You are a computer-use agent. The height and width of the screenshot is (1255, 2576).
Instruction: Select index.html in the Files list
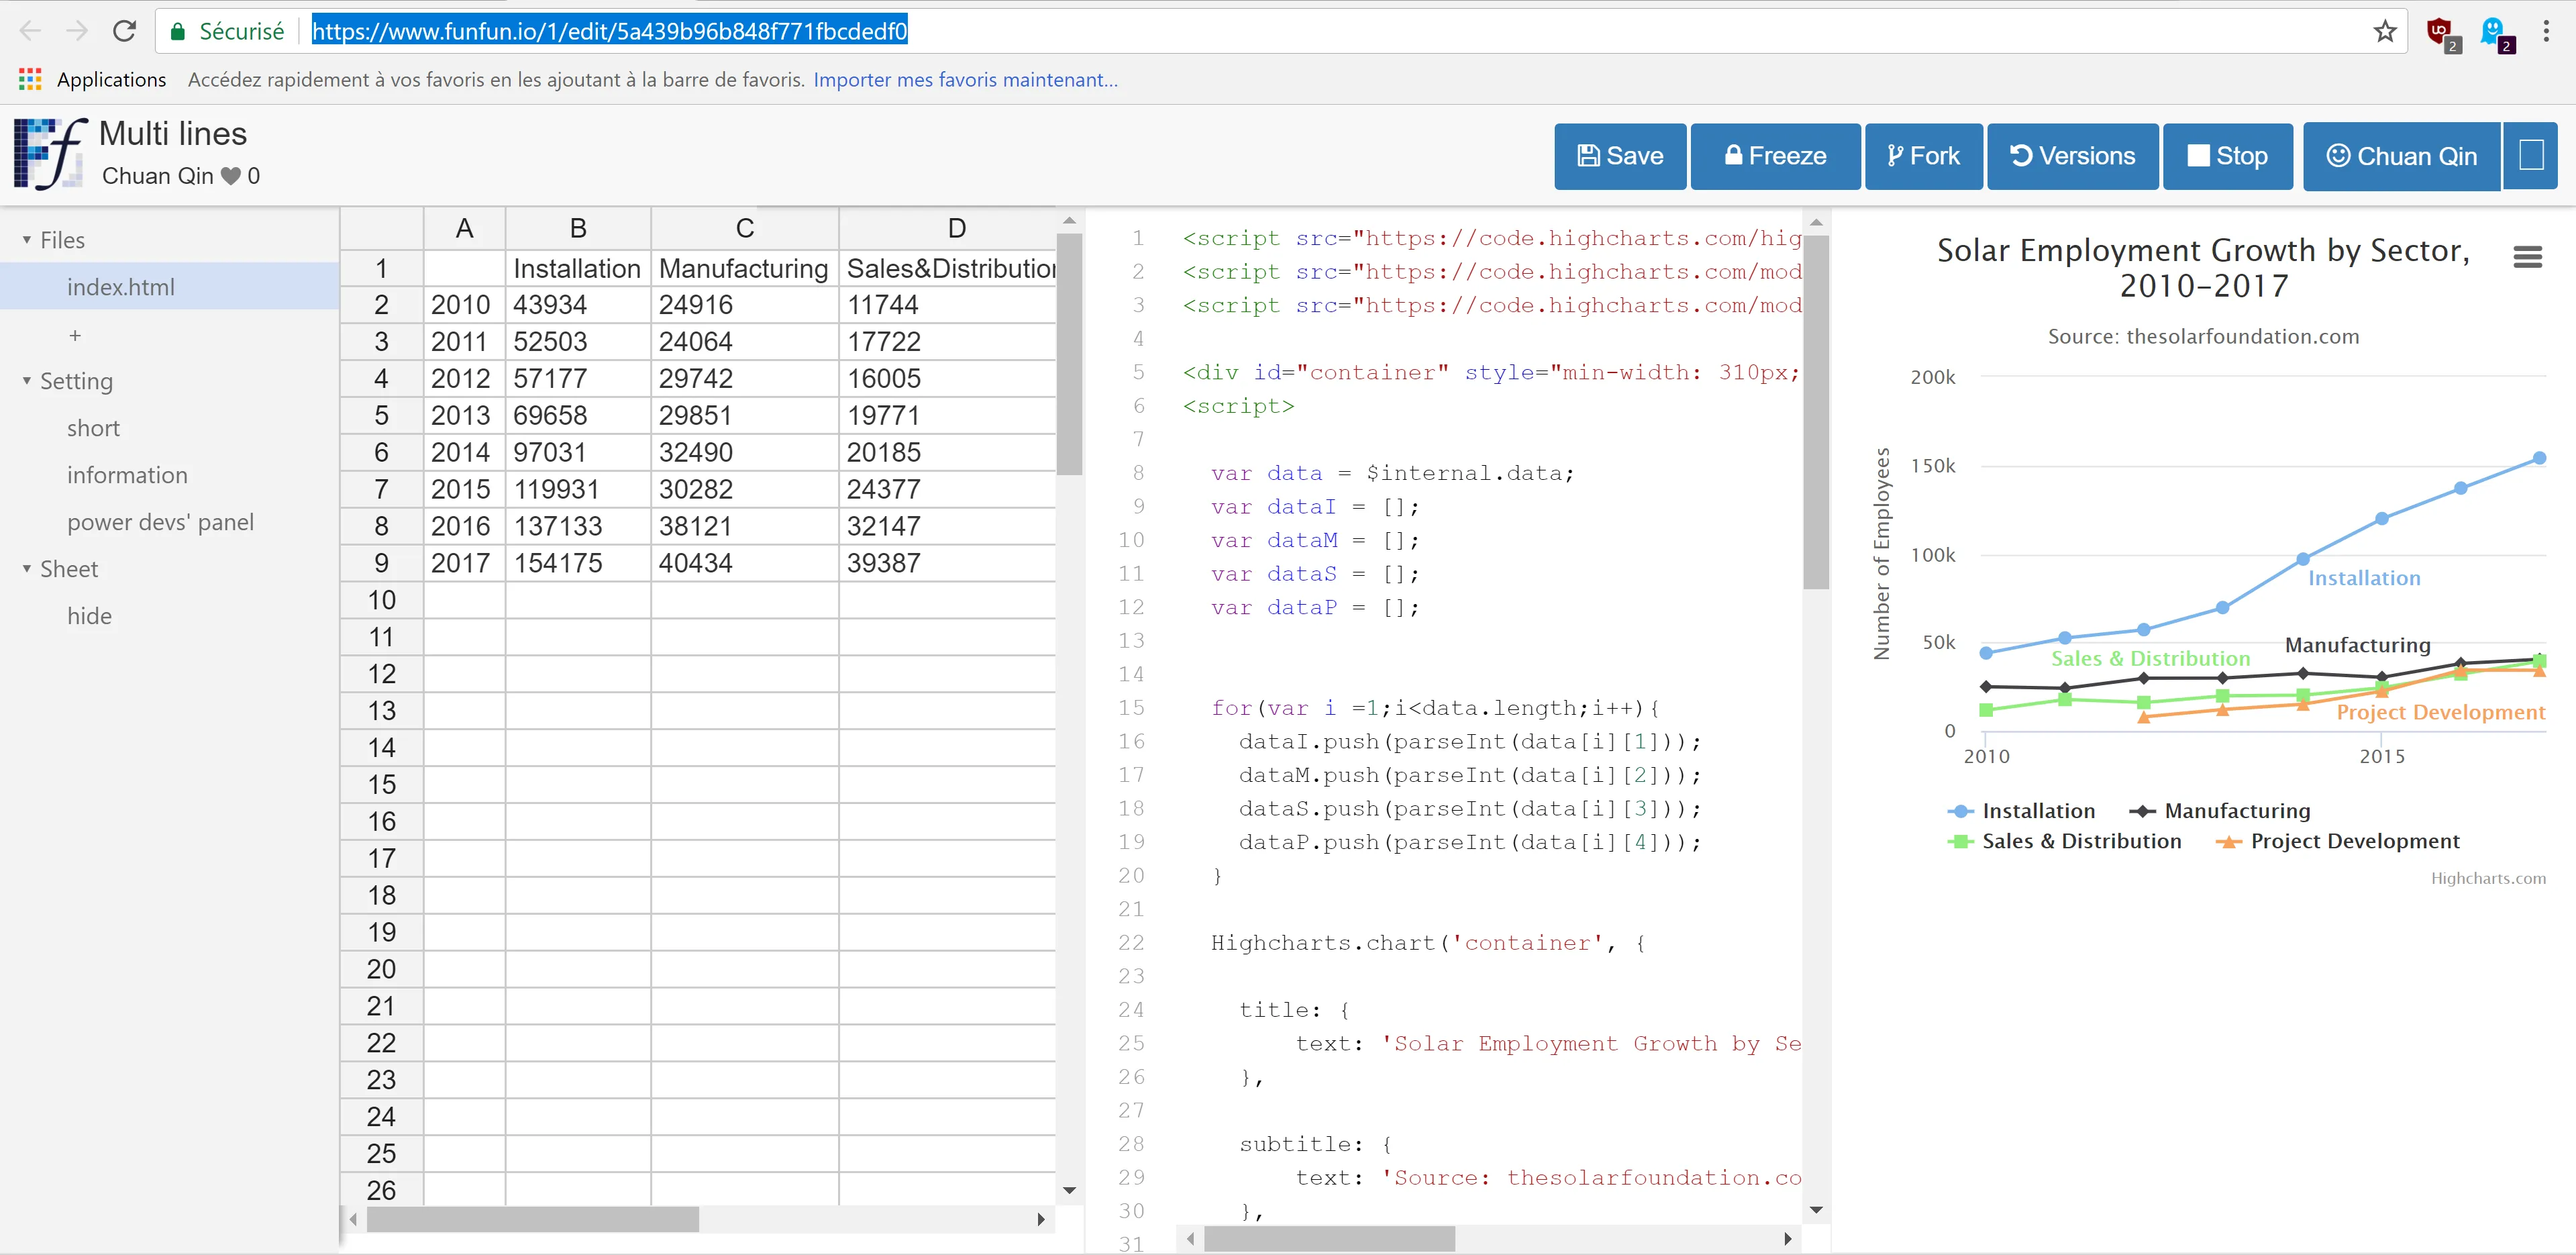coord(120,287)
